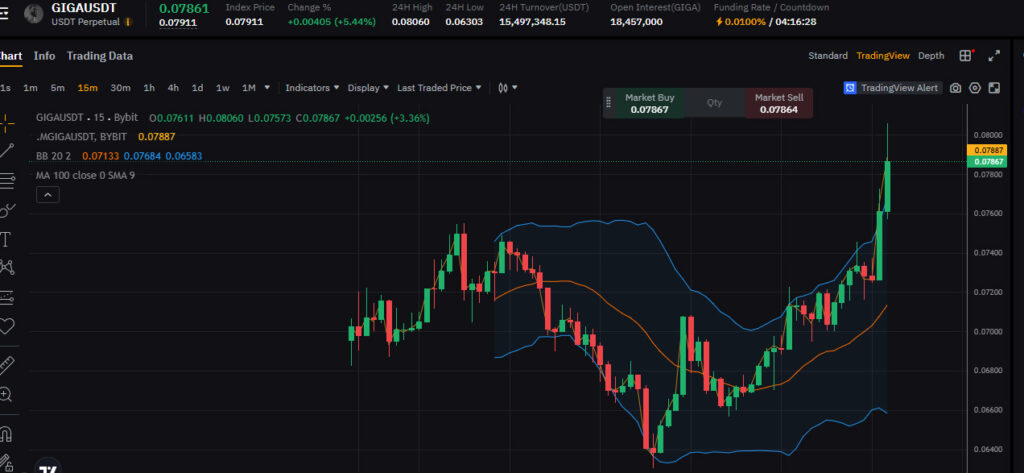
Task: Toggle the magnet mode icon
Action: [x=6, y=433]
